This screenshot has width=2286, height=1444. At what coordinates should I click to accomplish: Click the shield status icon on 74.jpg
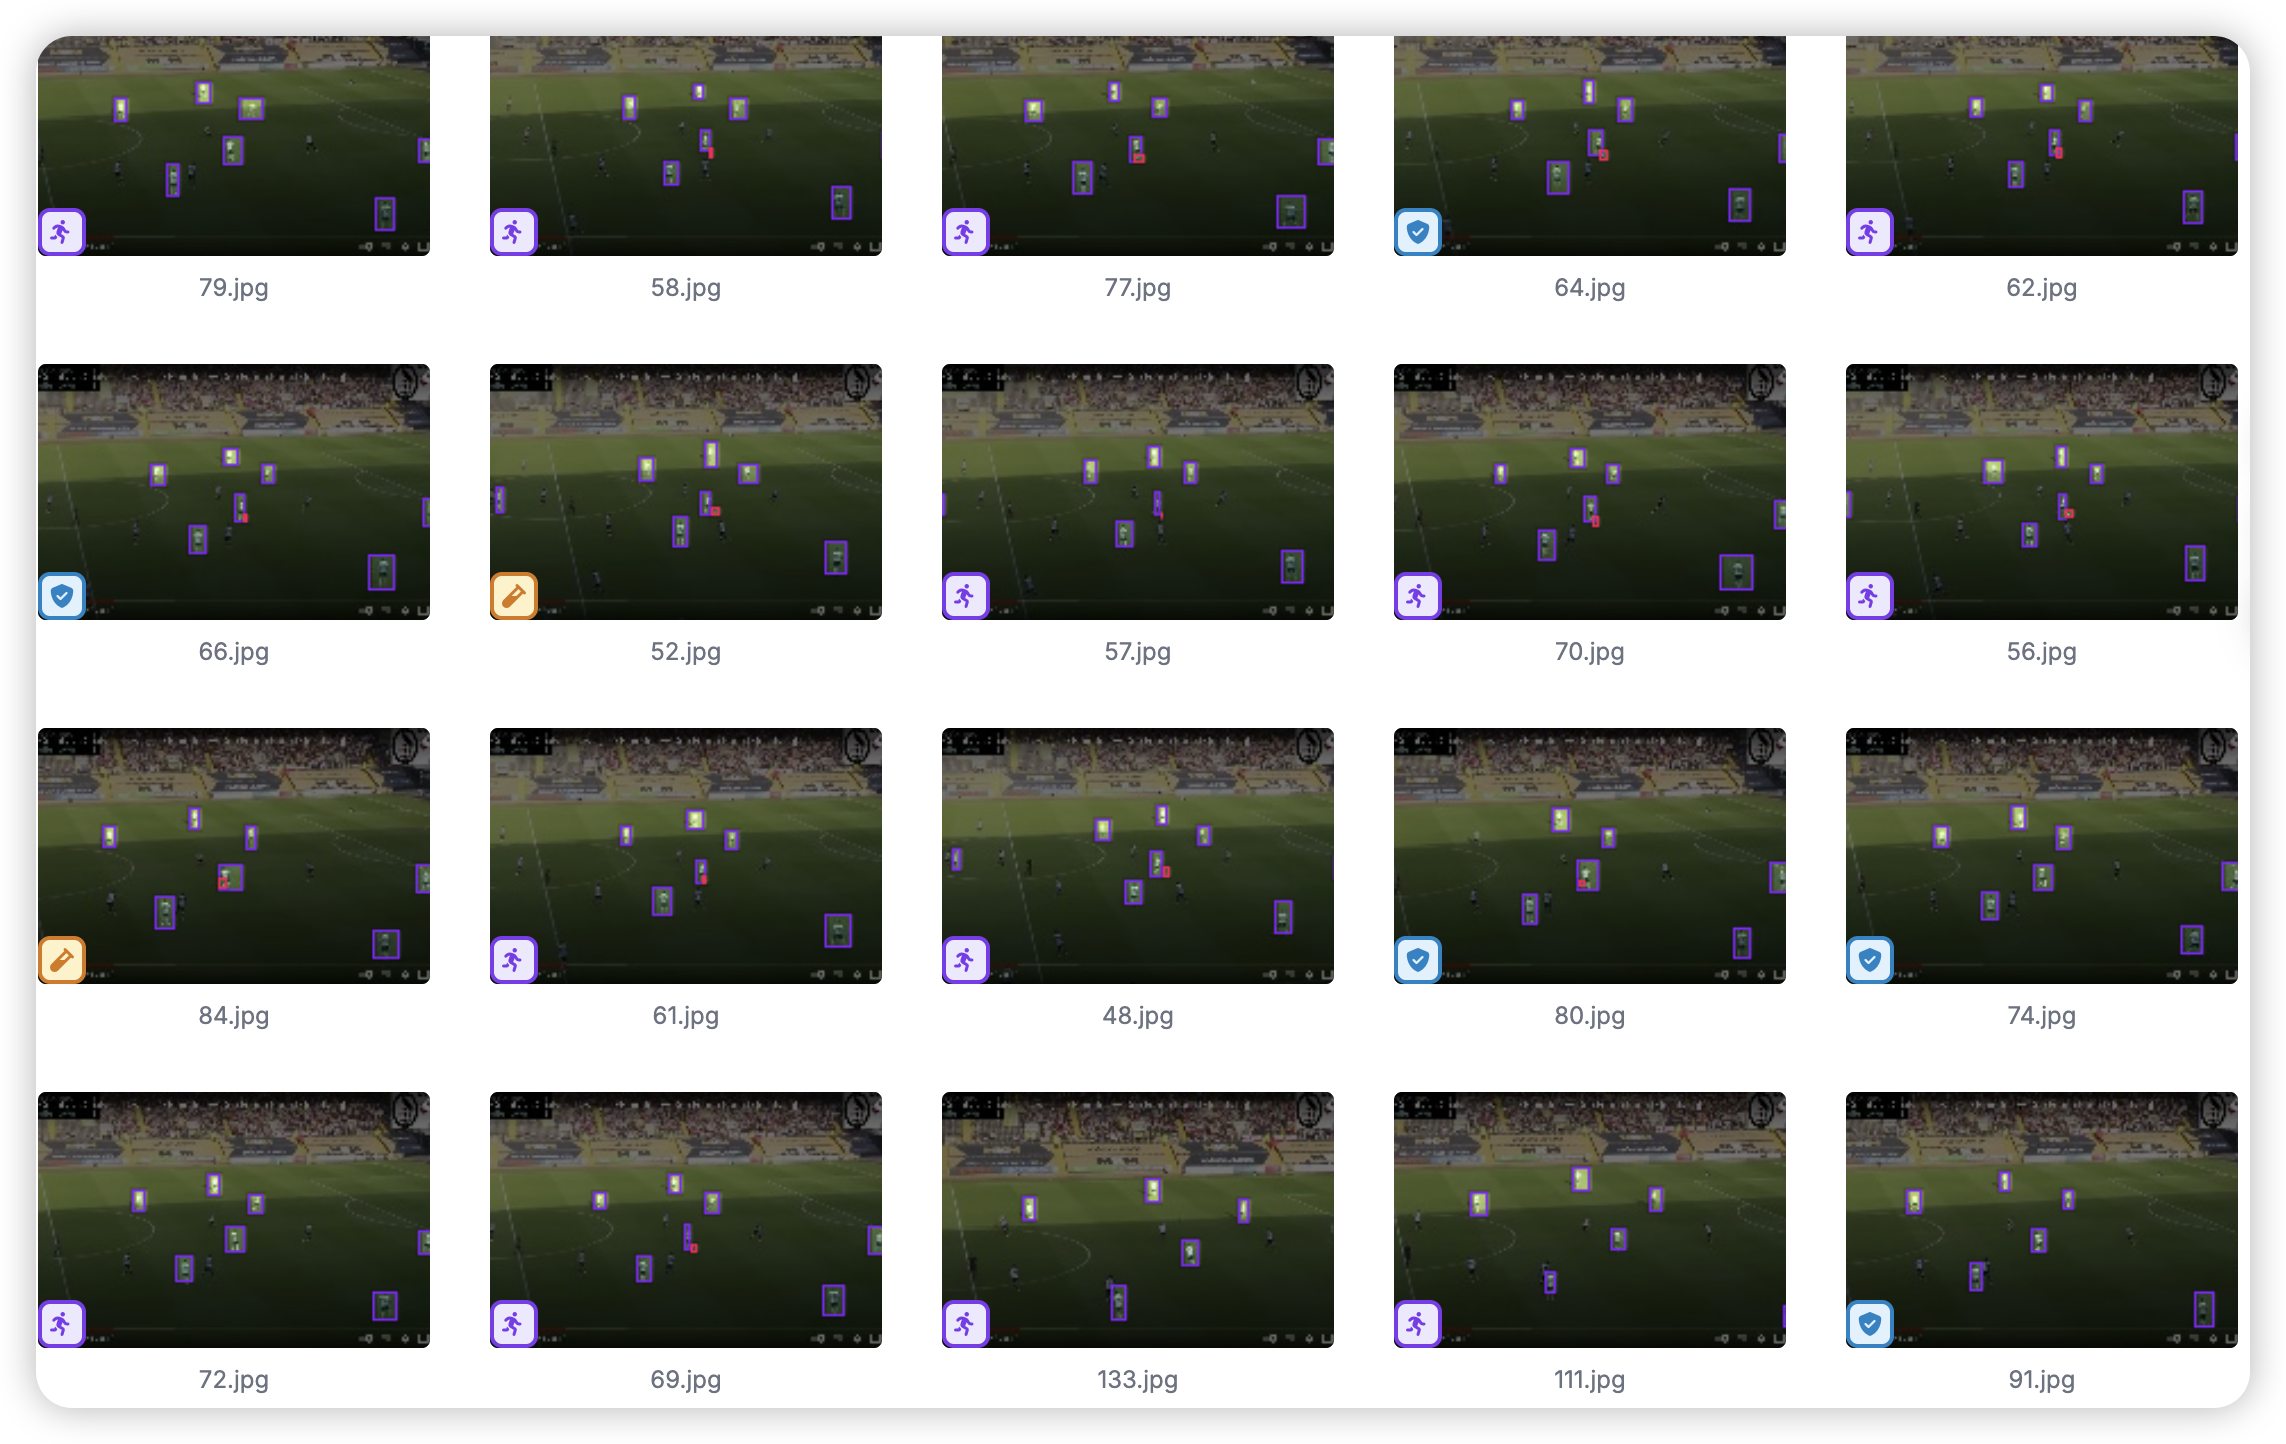coord(1870,960)
